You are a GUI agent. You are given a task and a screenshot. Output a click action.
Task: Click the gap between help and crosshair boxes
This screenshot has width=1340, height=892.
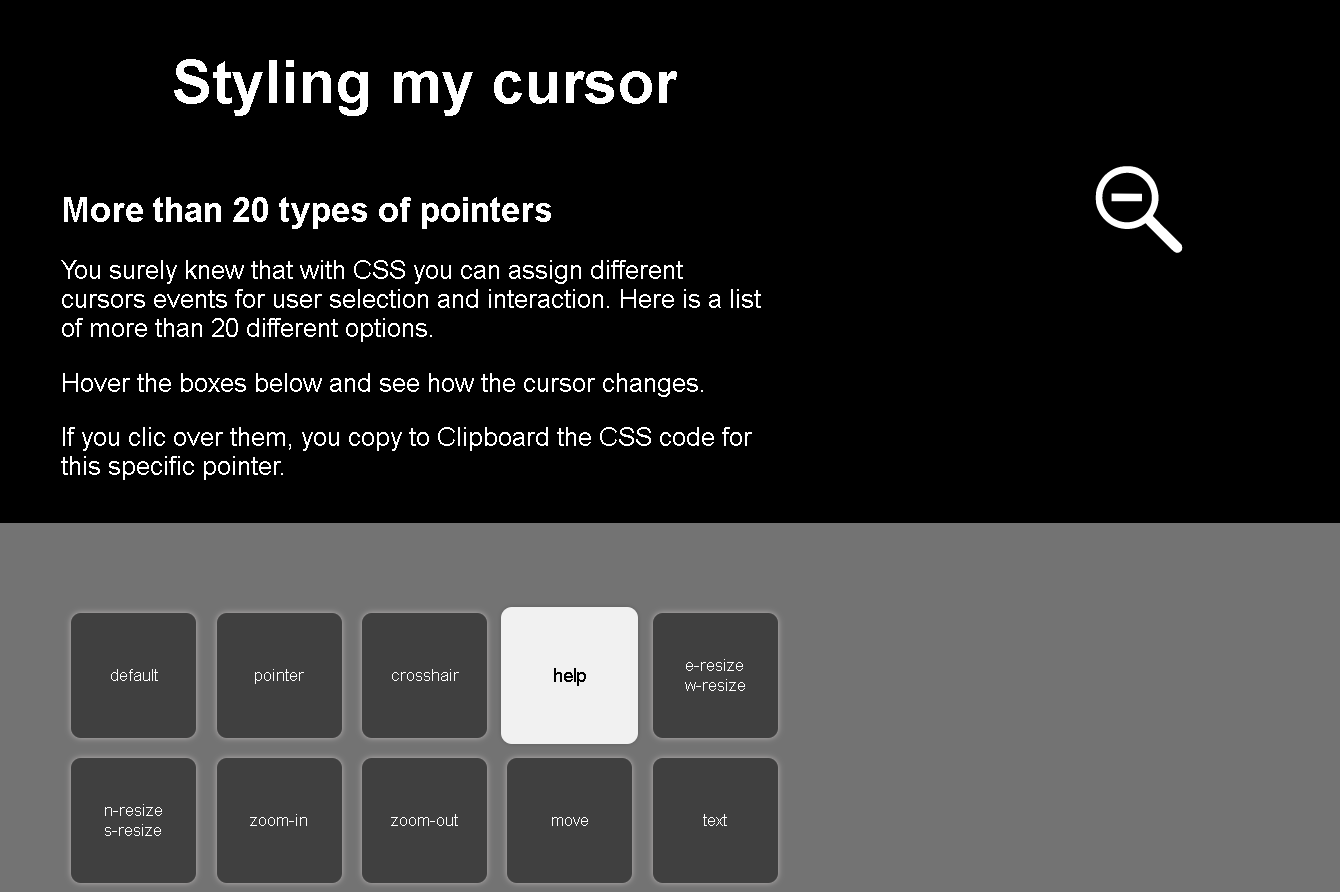click(496, 675)
